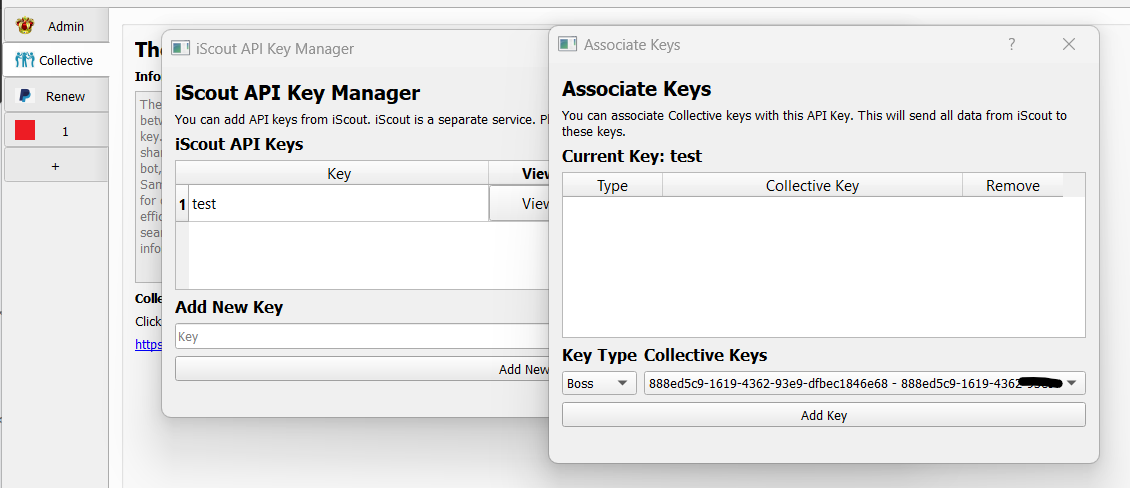Switch to the Admin tab
Viewport: 1130px width, 488px height.
pyautogui.click(x=56, y=26)
